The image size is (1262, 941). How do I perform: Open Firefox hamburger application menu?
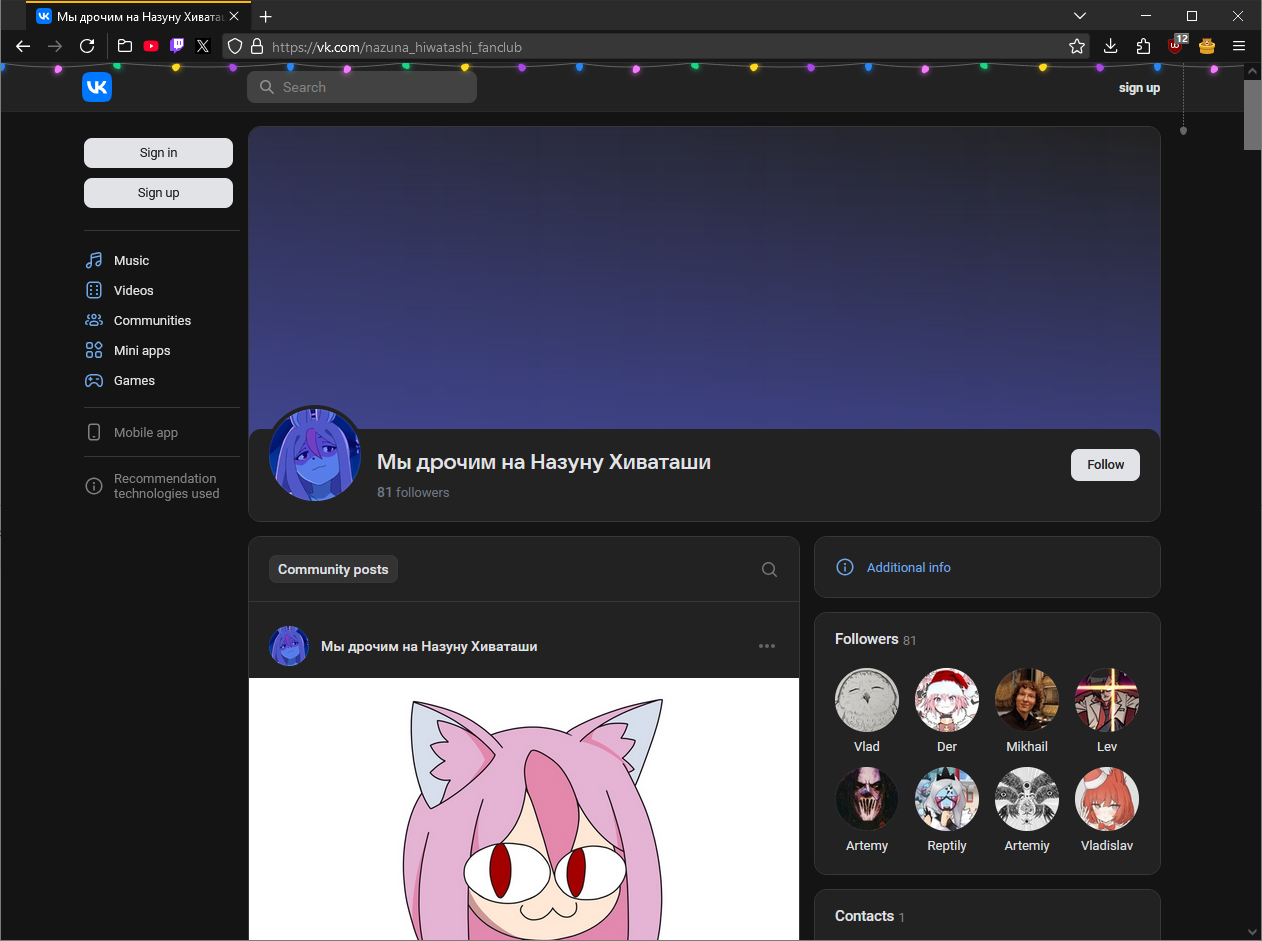coord(1239,46)
